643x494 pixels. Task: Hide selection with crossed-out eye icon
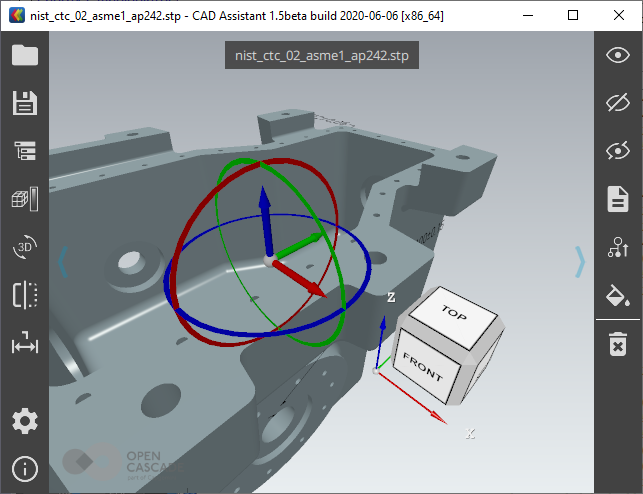pos(618,102)
